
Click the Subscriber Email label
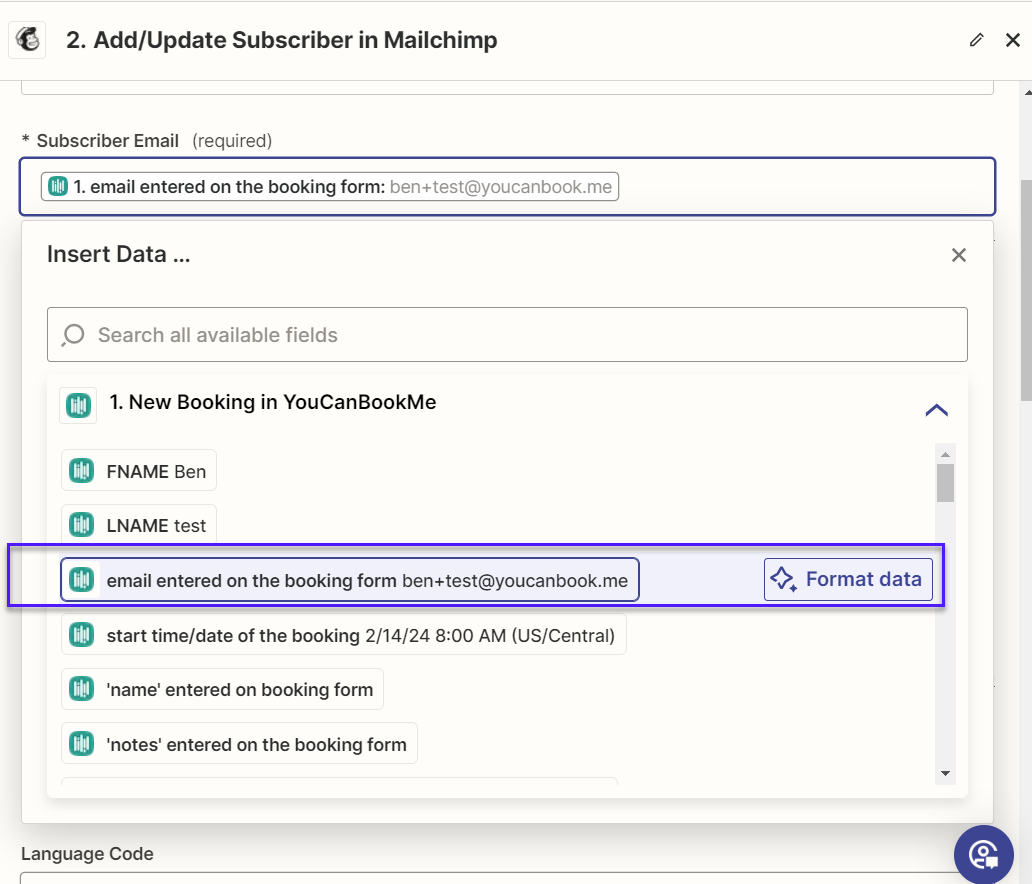[x=108, y=141]
